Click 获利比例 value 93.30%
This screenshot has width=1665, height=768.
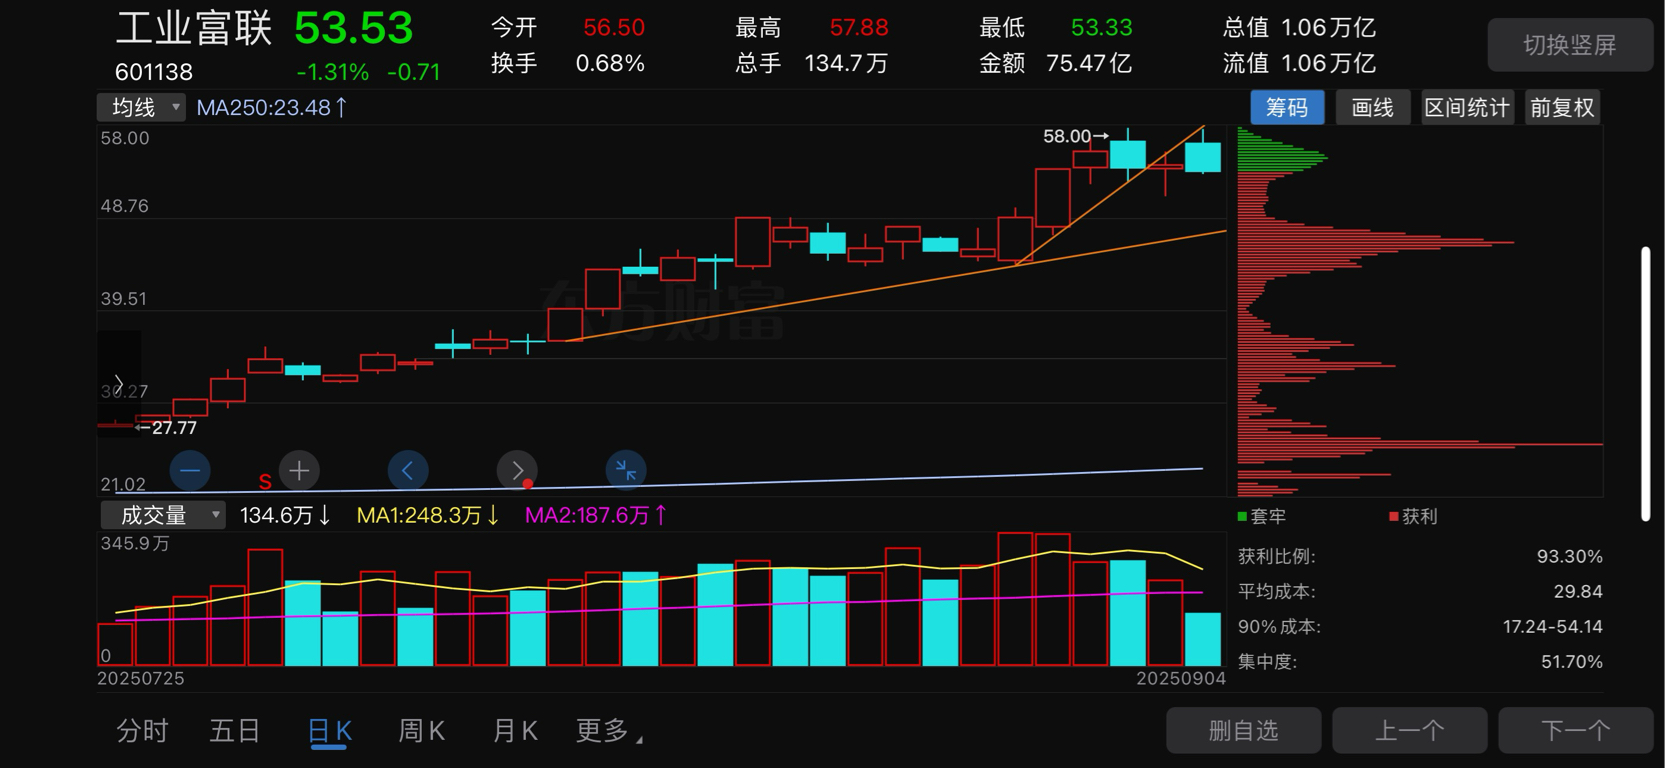point(1569,556)
